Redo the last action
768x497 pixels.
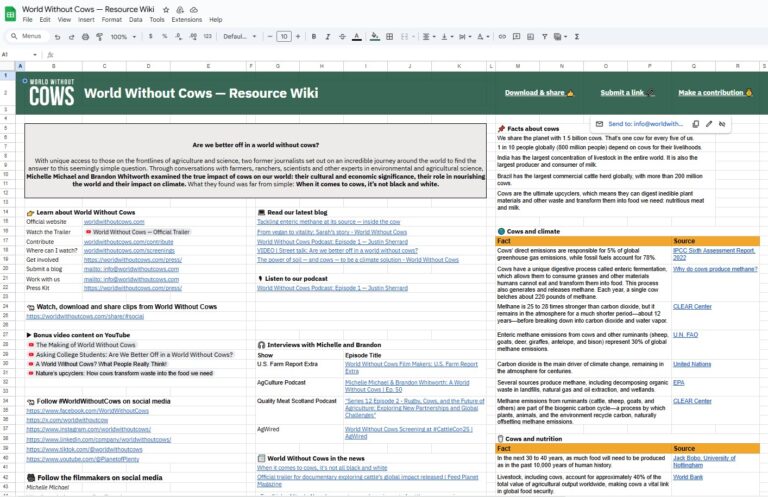pyautogui.click(x=72, y=37)
